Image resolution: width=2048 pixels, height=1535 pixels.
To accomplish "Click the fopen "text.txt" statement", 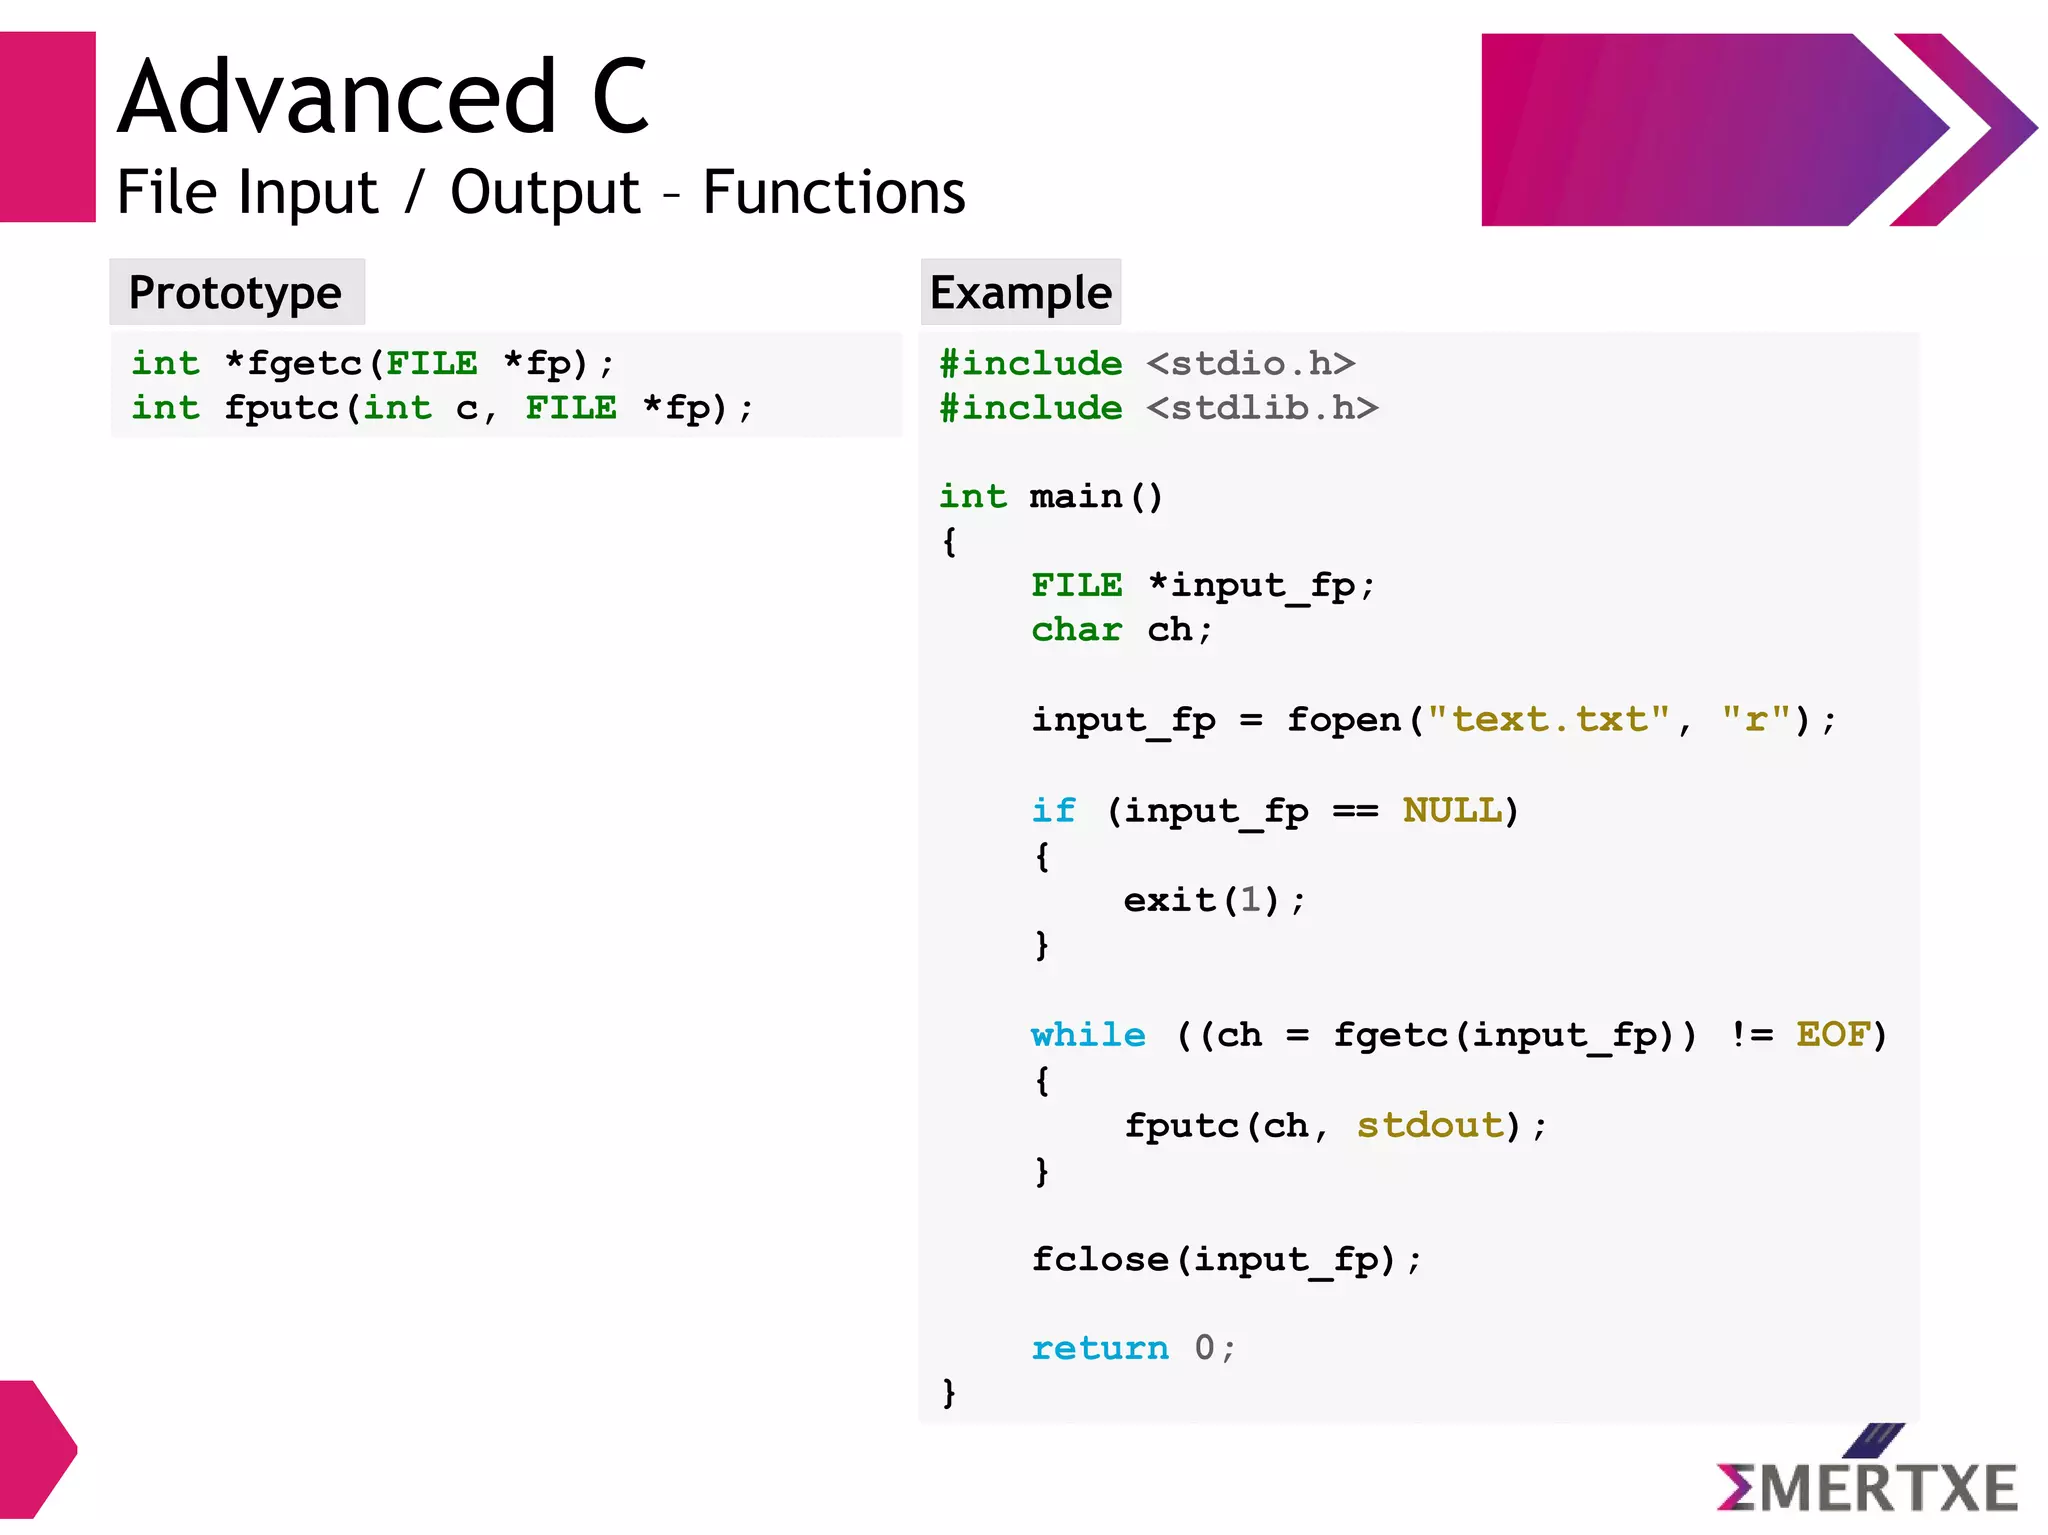I will tap(1433, 720).
